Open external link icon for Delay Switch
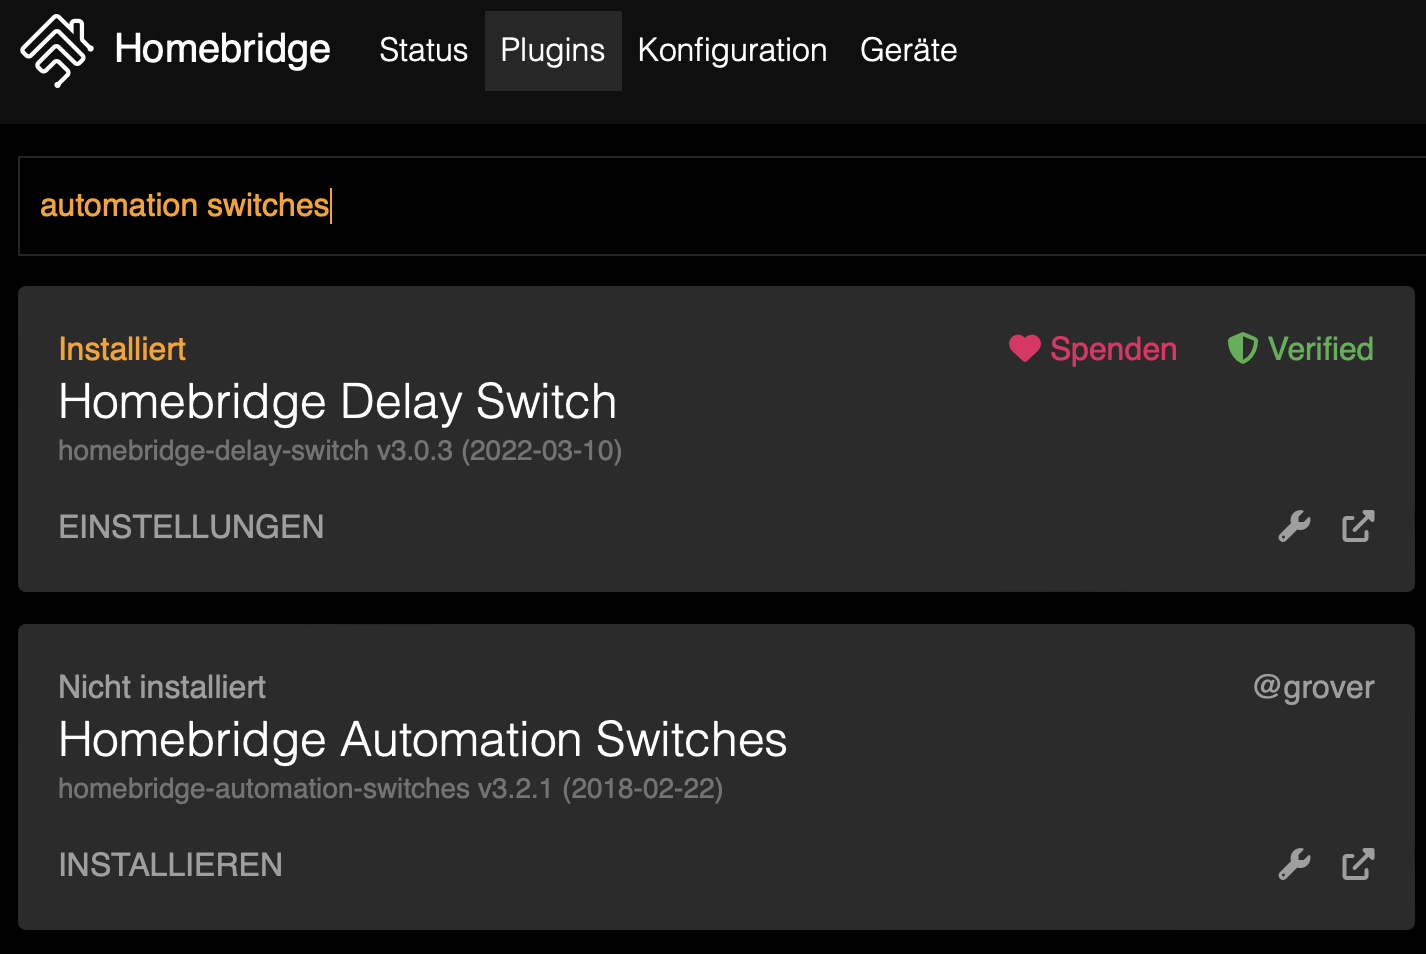 pos(1358,526)
